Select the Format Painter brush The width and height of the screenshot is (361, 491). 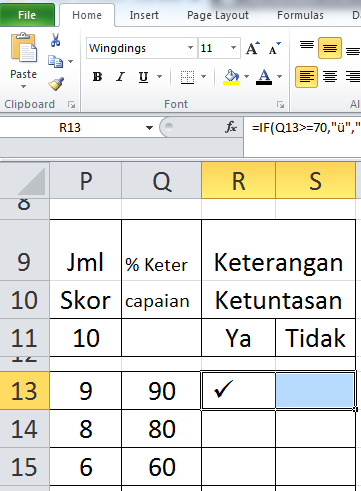point(56,84)
